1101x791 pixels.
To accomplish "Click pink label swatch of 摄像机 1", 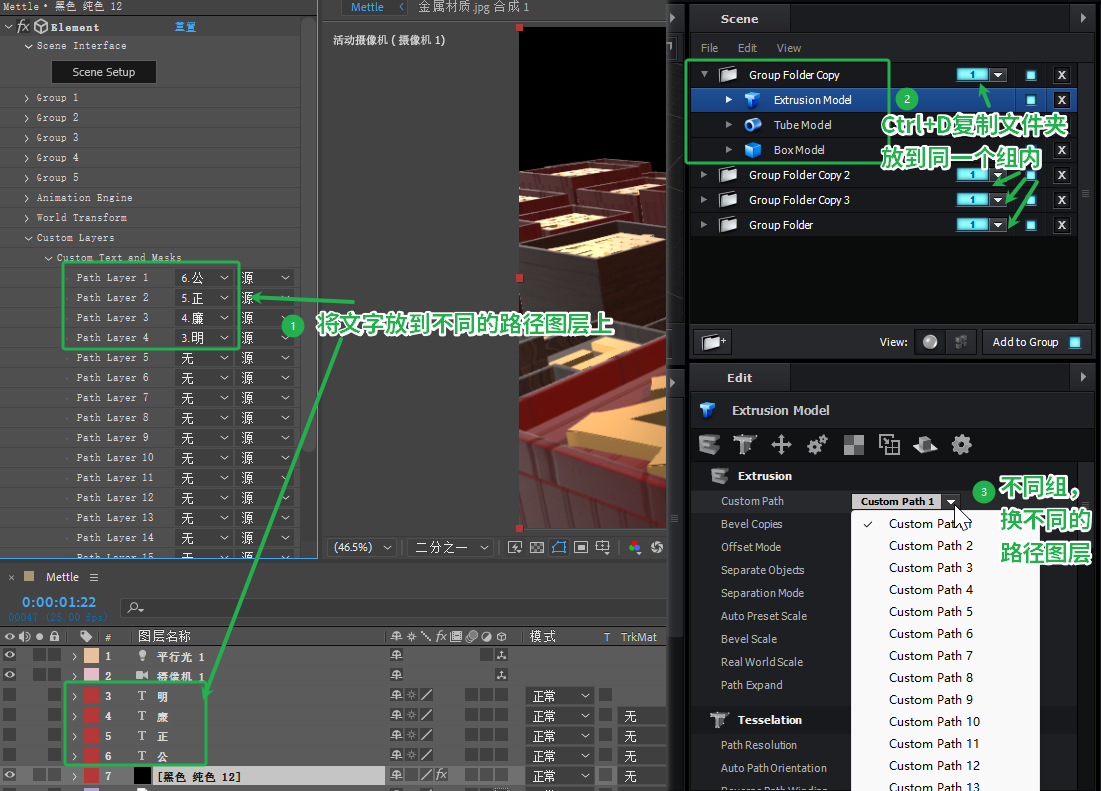I will (x=91, y=675).
